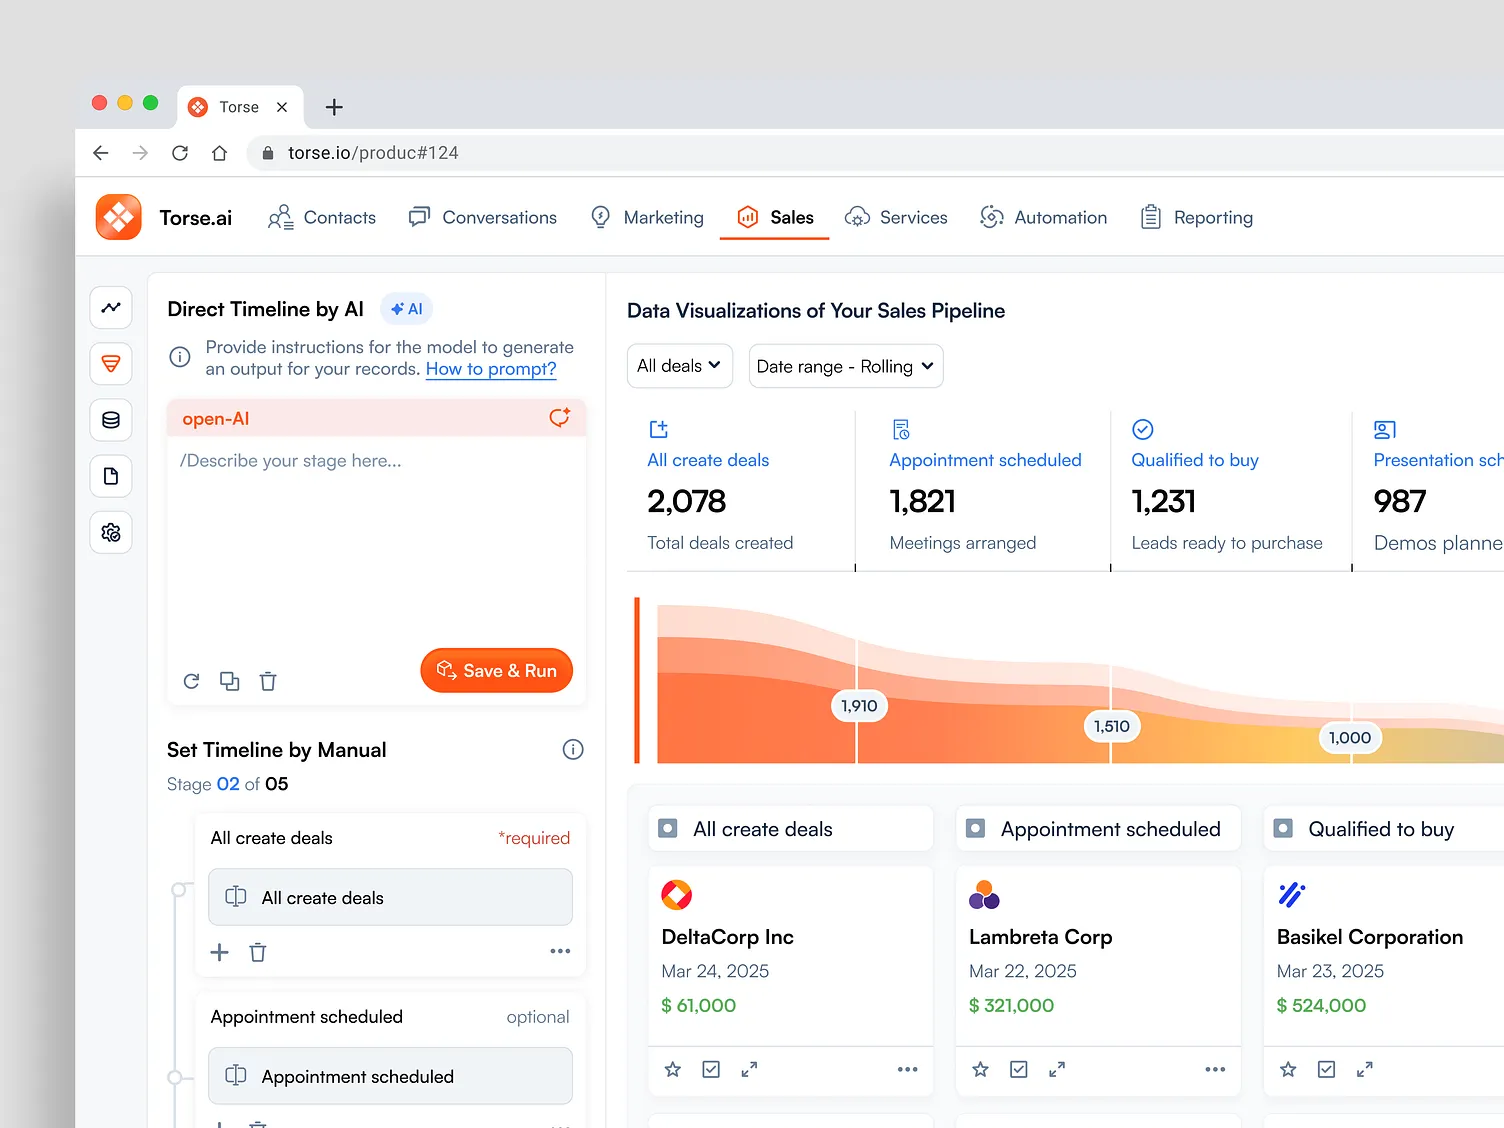This screenshot has height=1128, width=1504.
Task: Toggle the All create deals column checkbox
Action: 668,829
